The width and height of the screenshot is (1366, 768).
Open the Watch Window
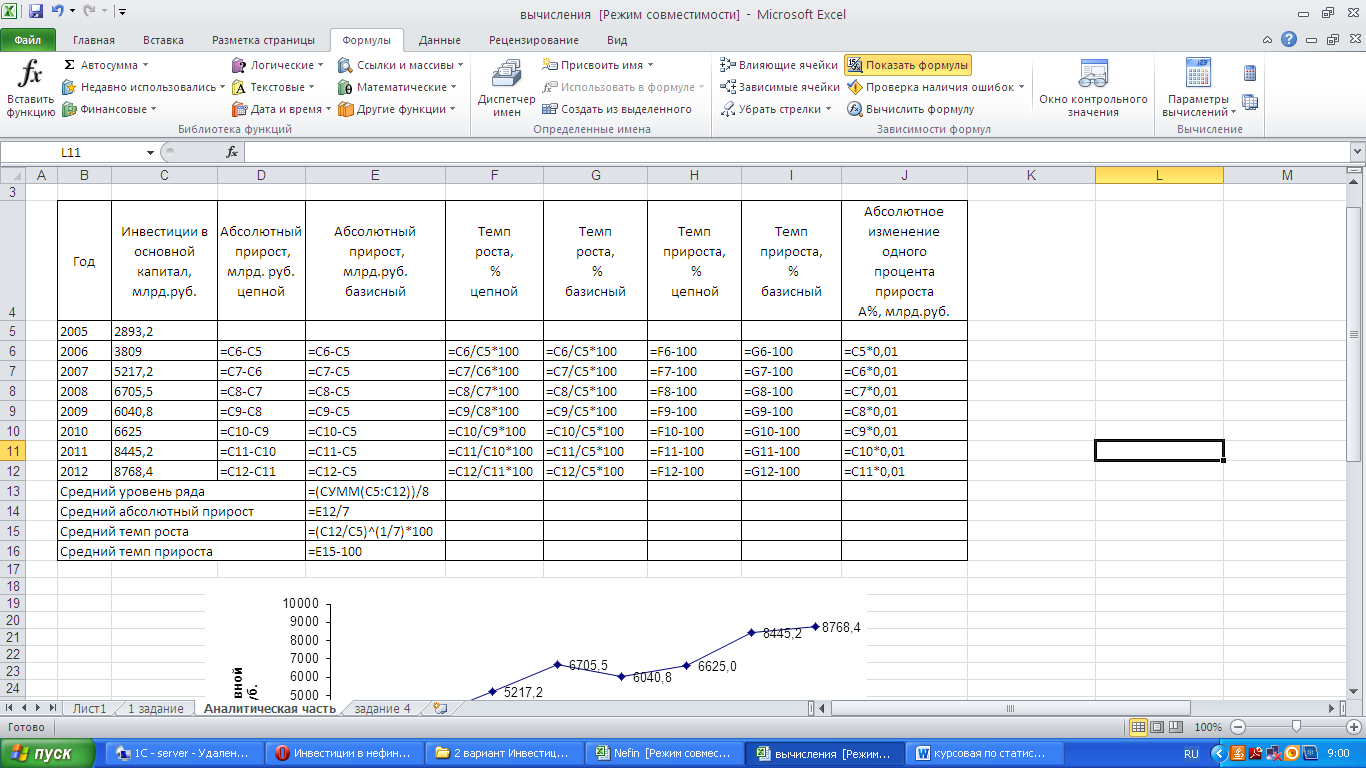(x=1093, y=89)
